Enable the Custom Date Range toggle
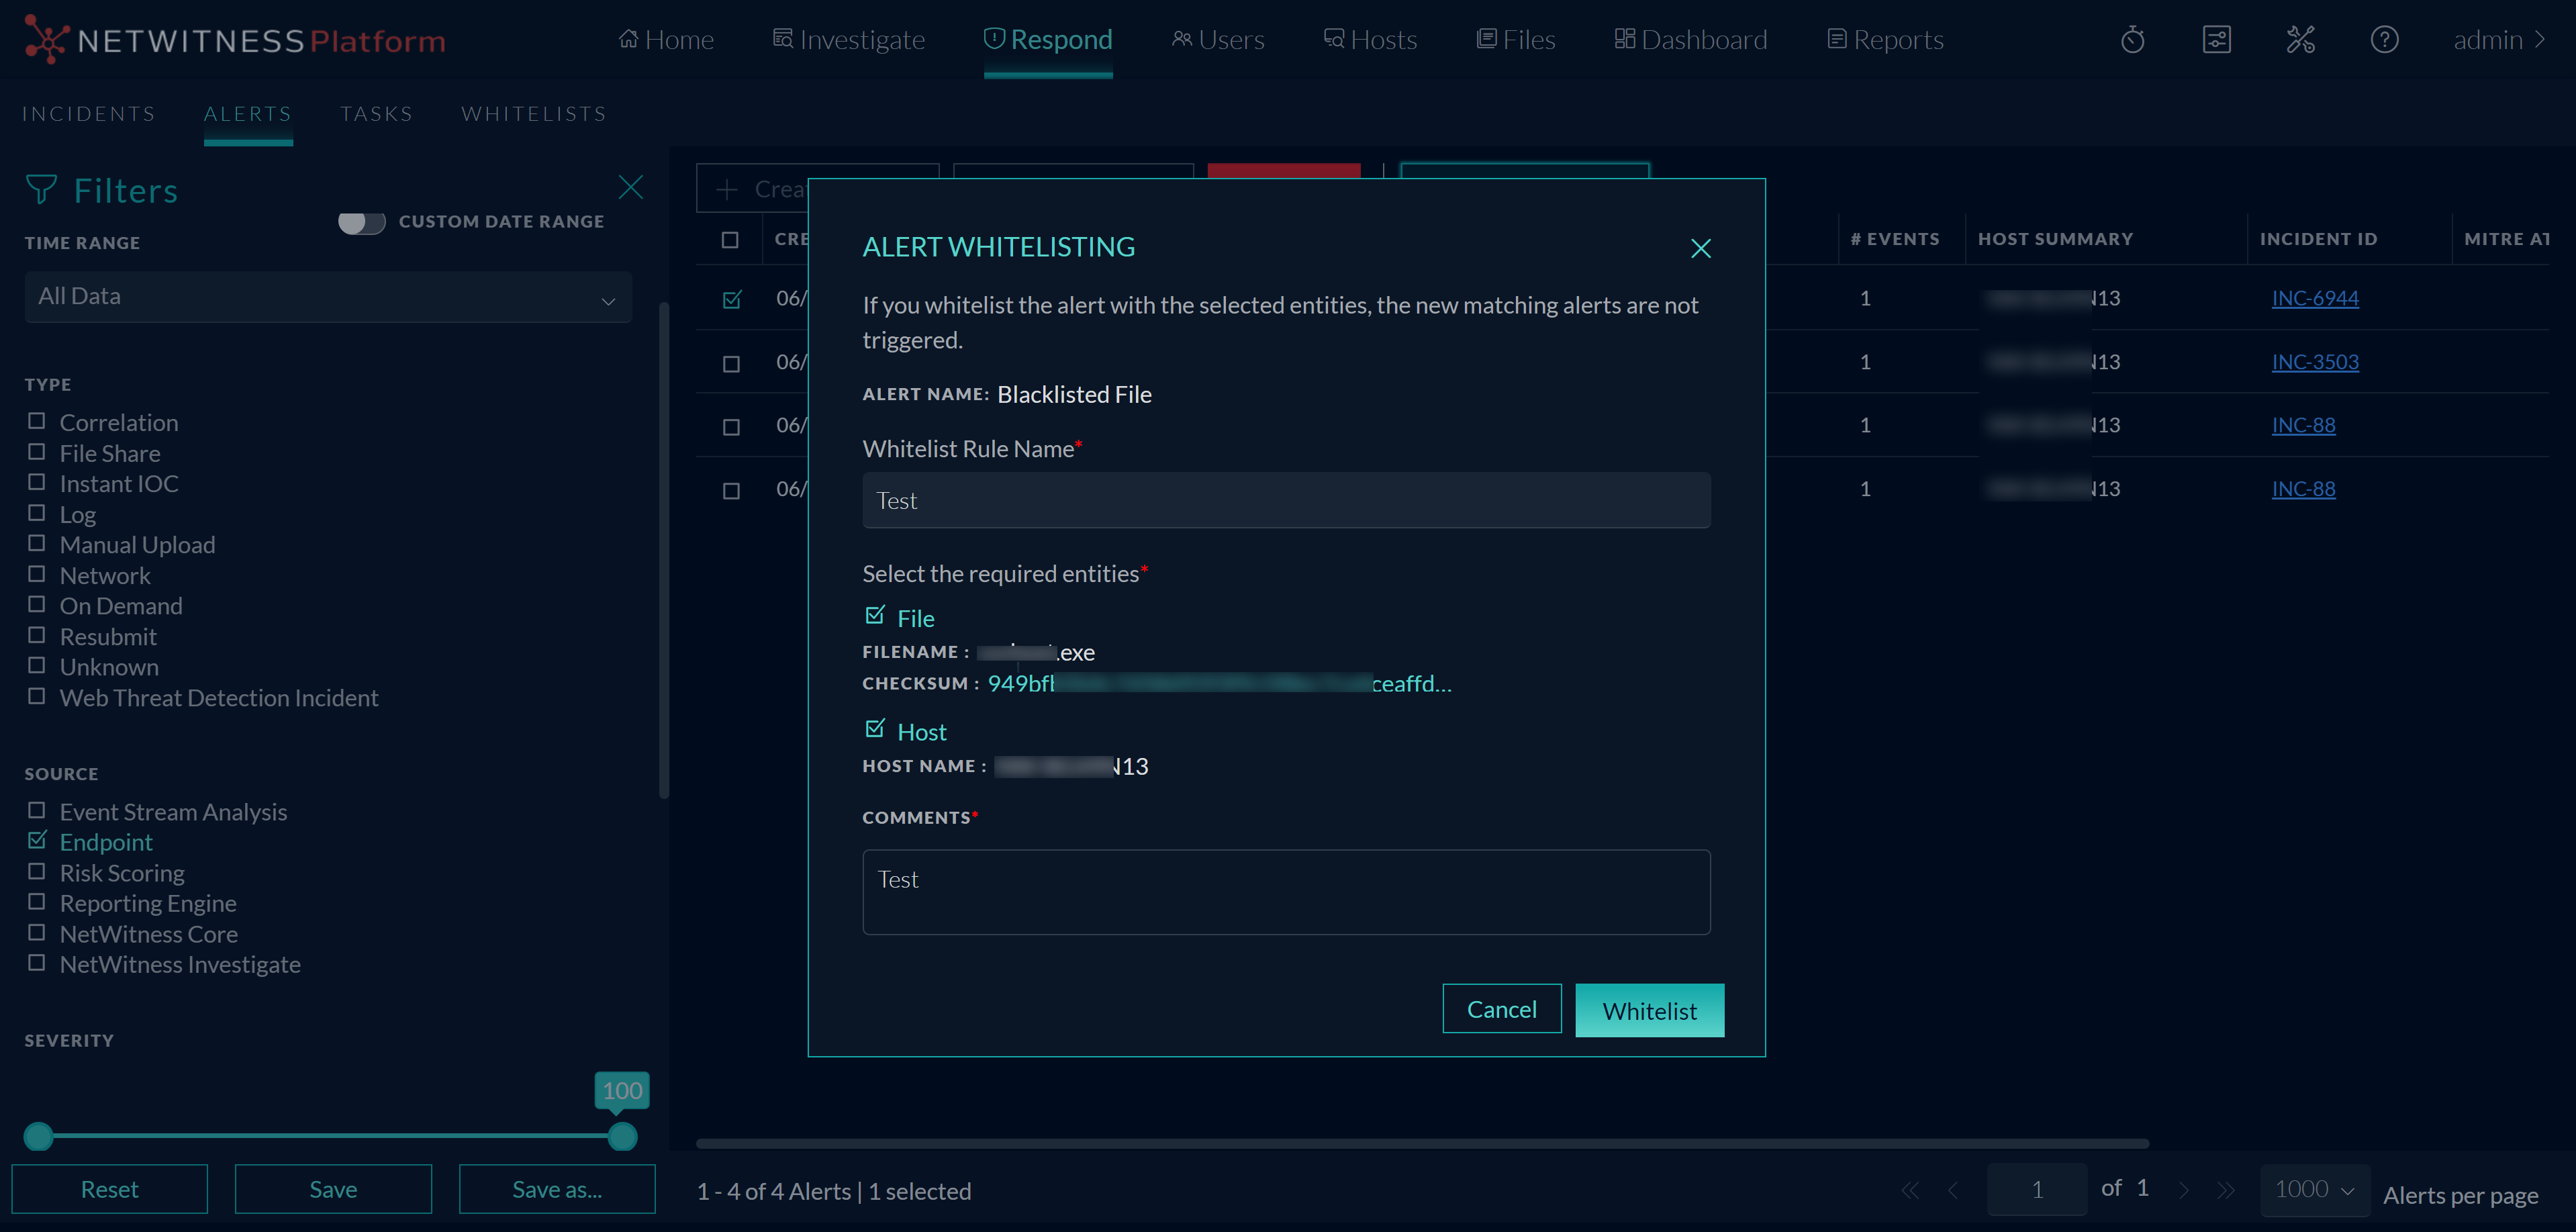Screen dimensions: 2576x1232 362,222
